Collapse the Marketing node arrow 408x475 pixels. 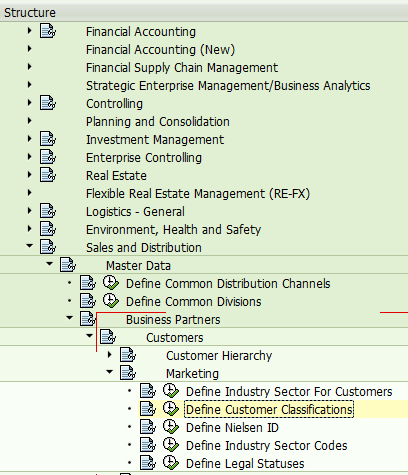[x=110, y=372]
